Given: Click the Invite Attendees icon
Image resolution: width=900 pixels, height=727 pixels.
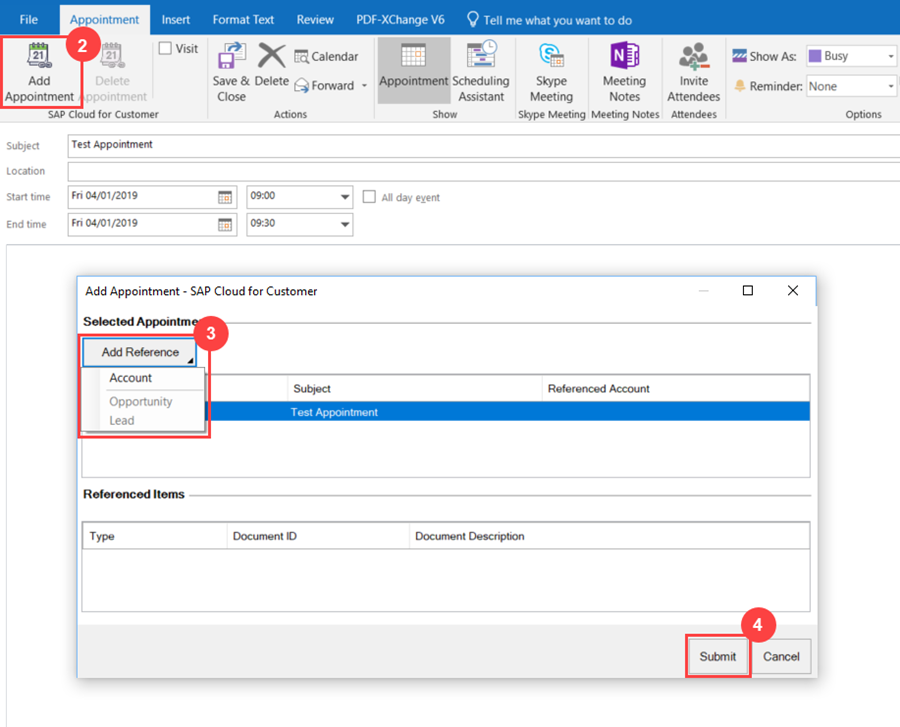Looking at the screenshot, I should [x=693, y=56].
